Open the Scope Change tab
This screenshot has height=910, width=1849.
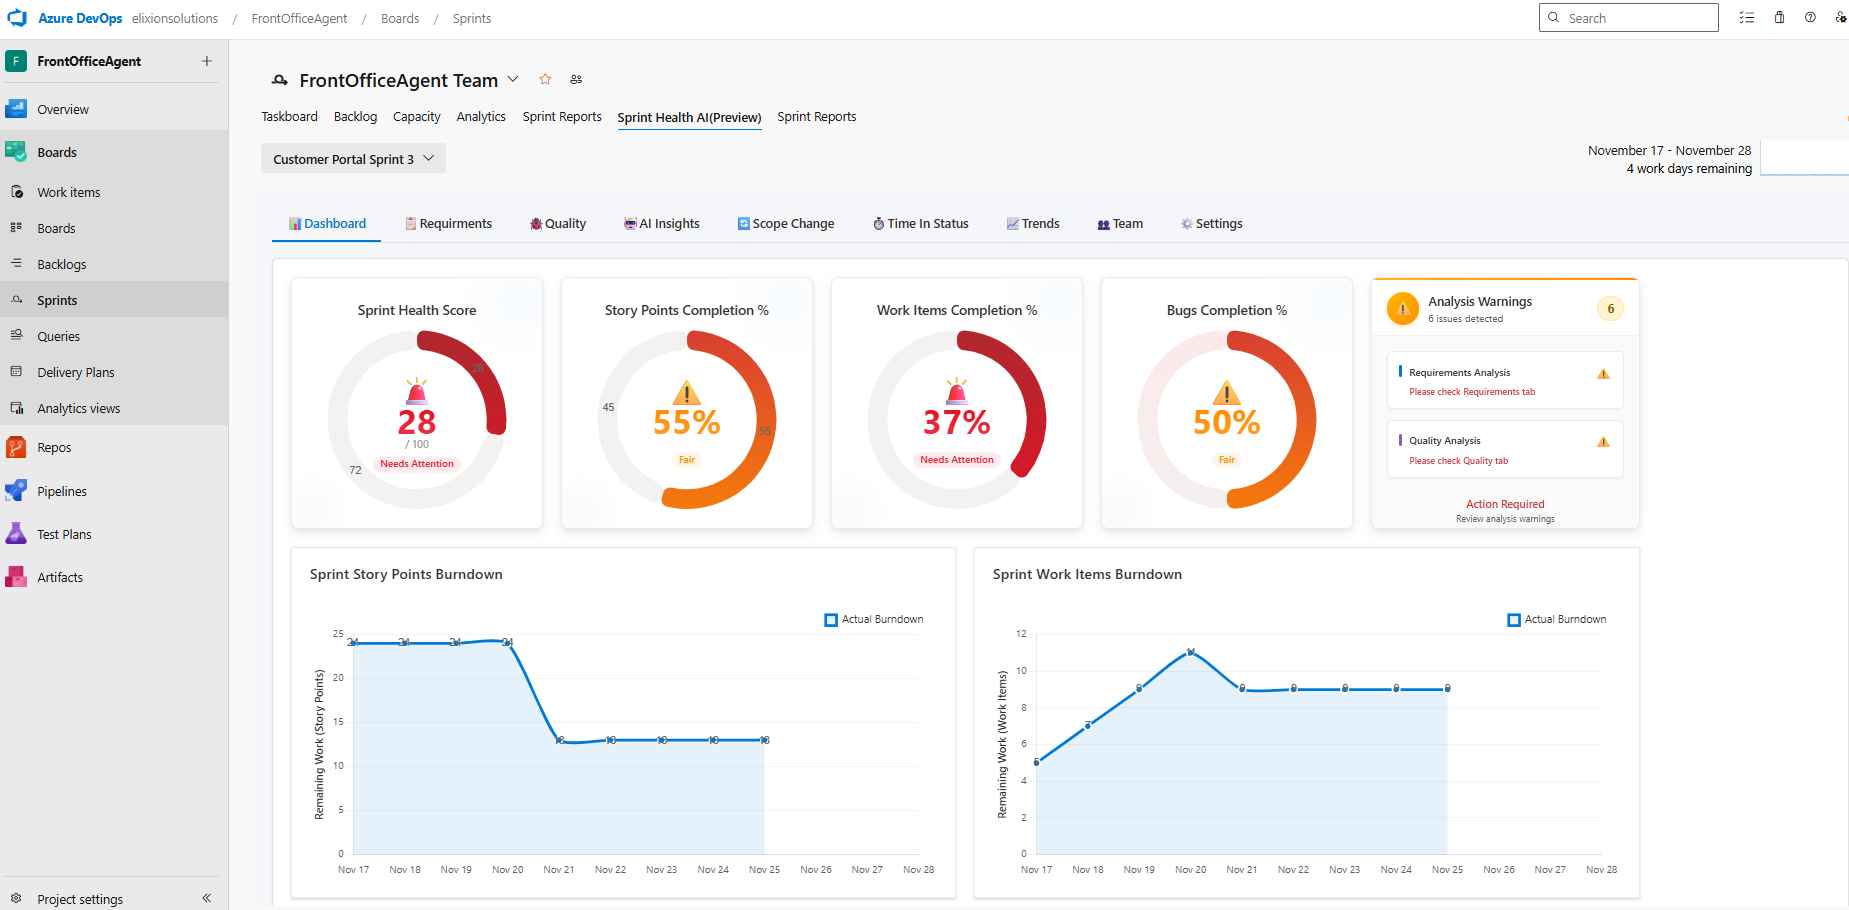pos(785,224)
